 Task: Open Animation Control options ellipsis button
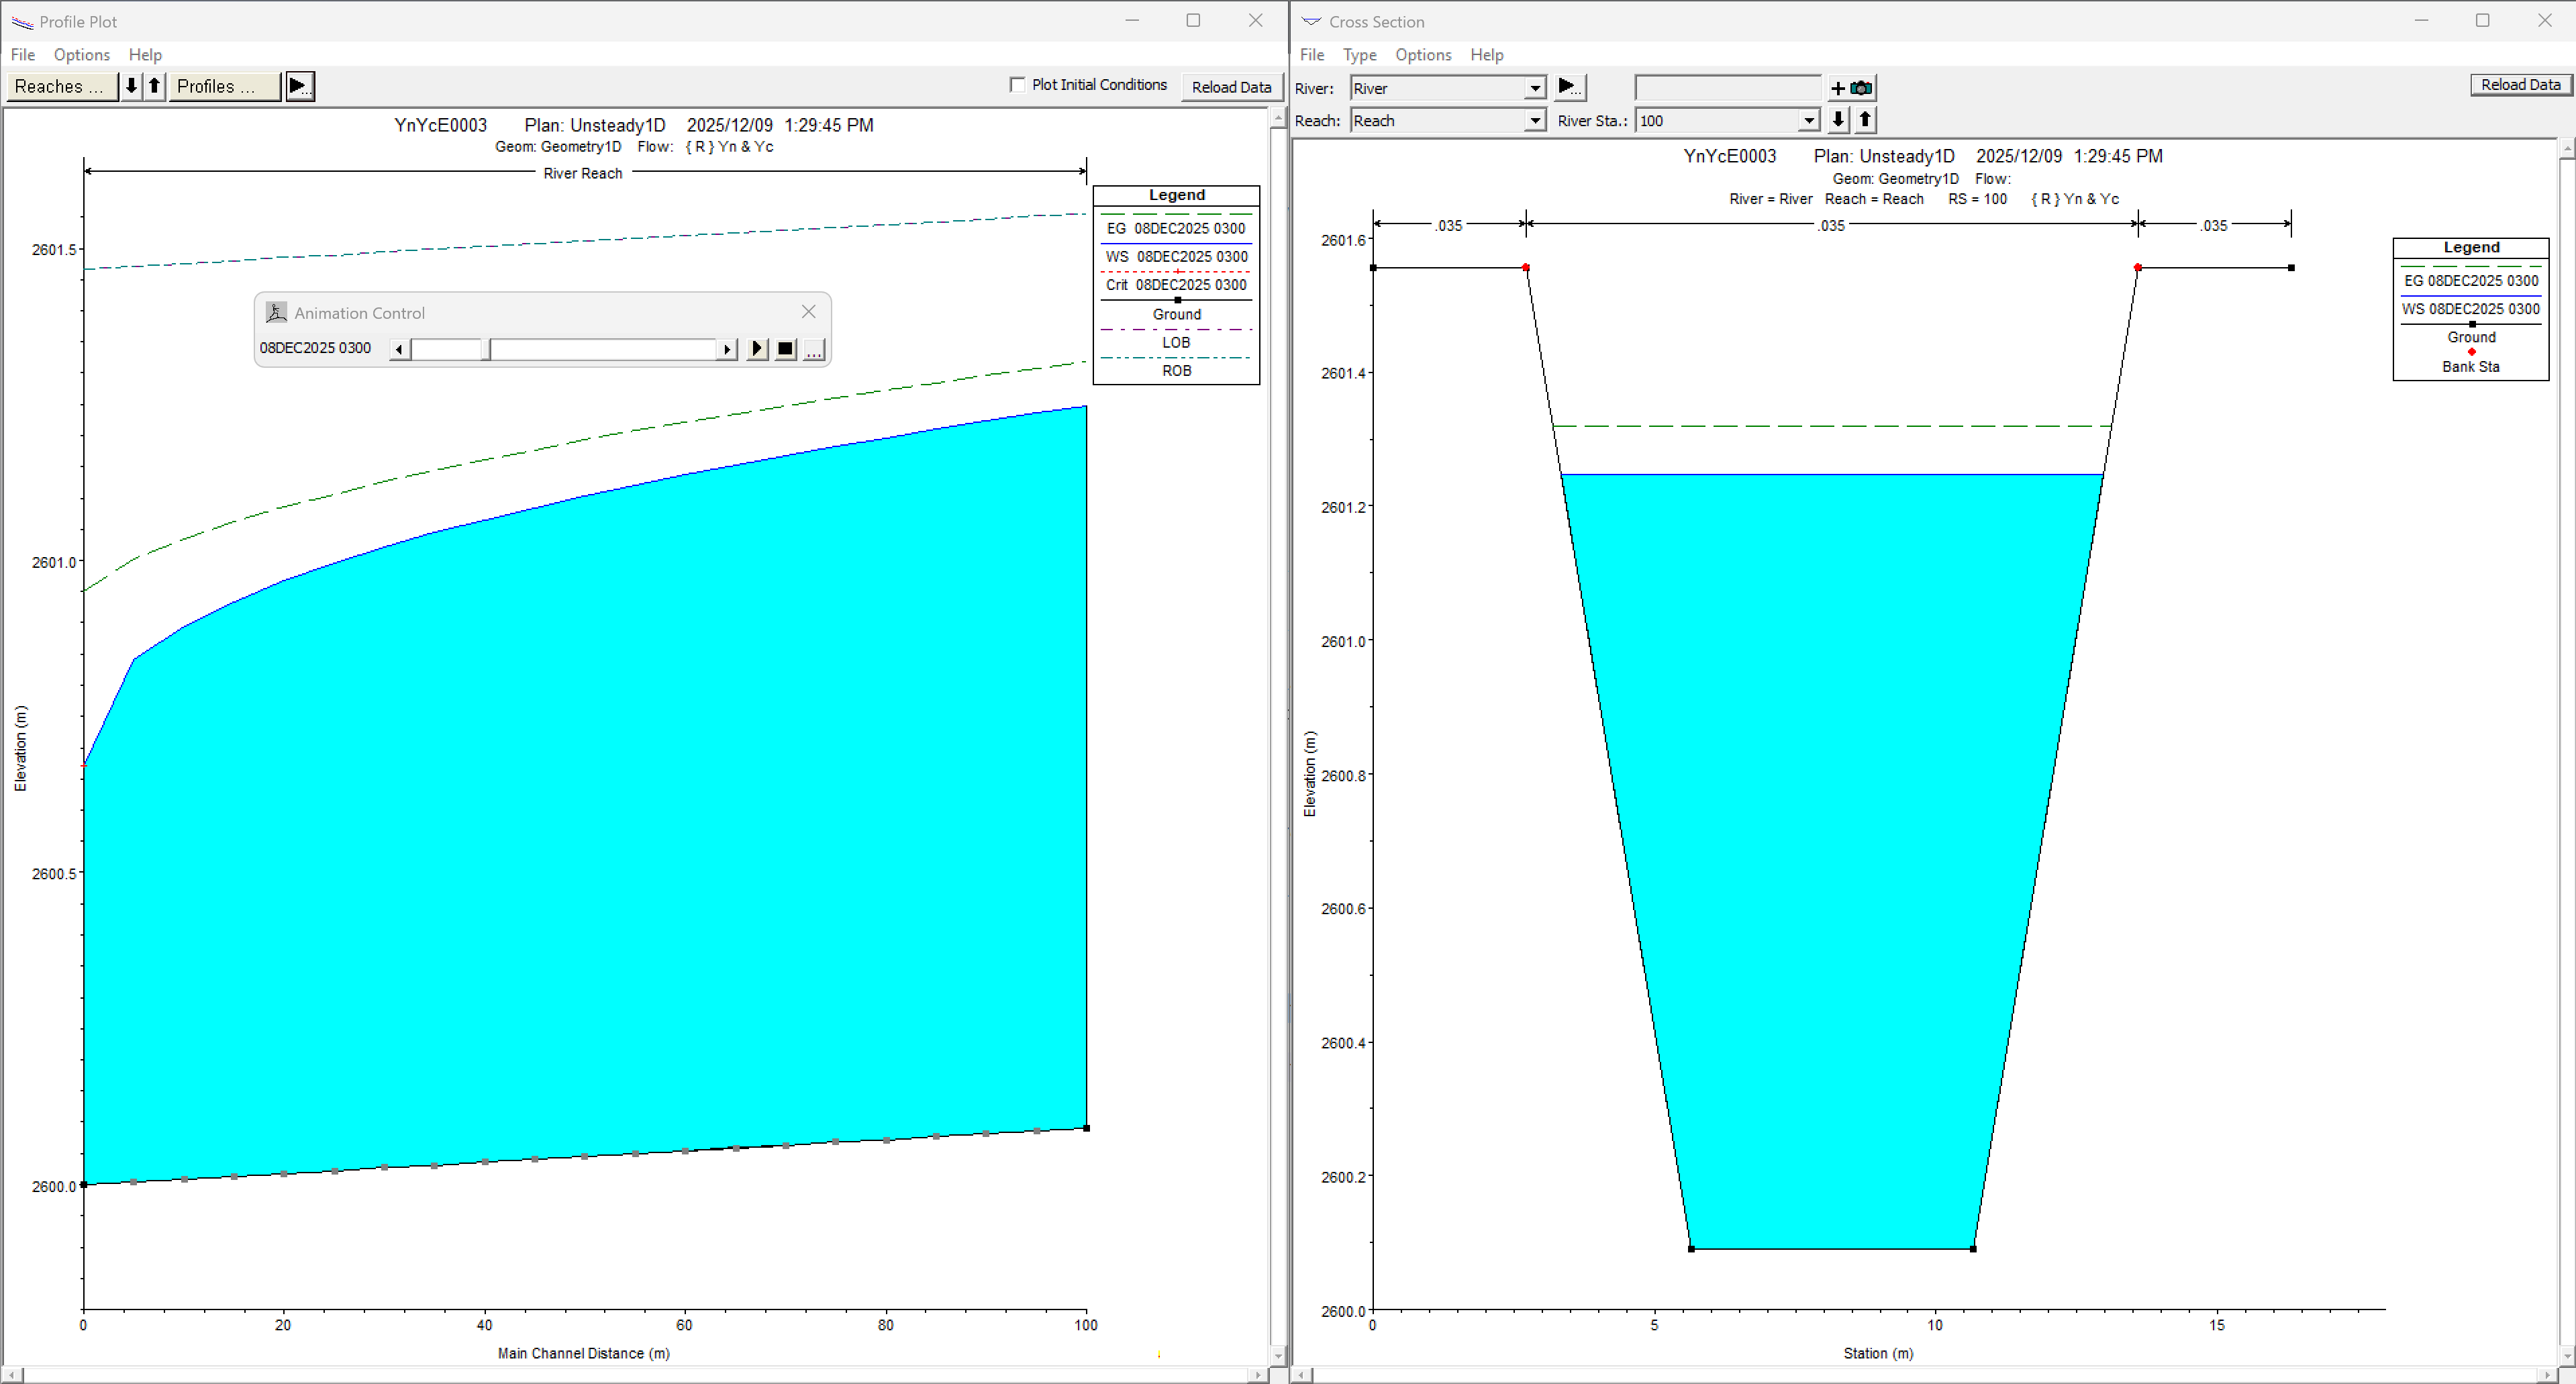click(x=814, y=349)
